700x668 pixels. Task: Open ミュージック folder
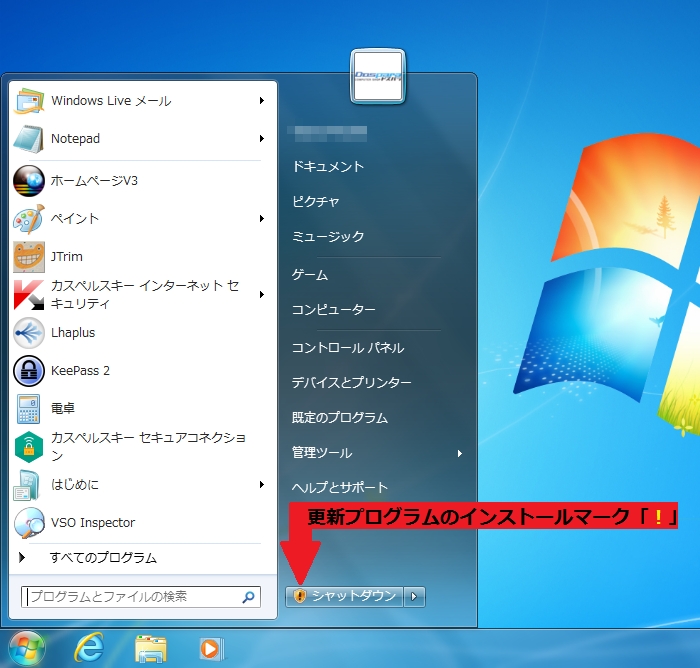[x=328, y=236]
